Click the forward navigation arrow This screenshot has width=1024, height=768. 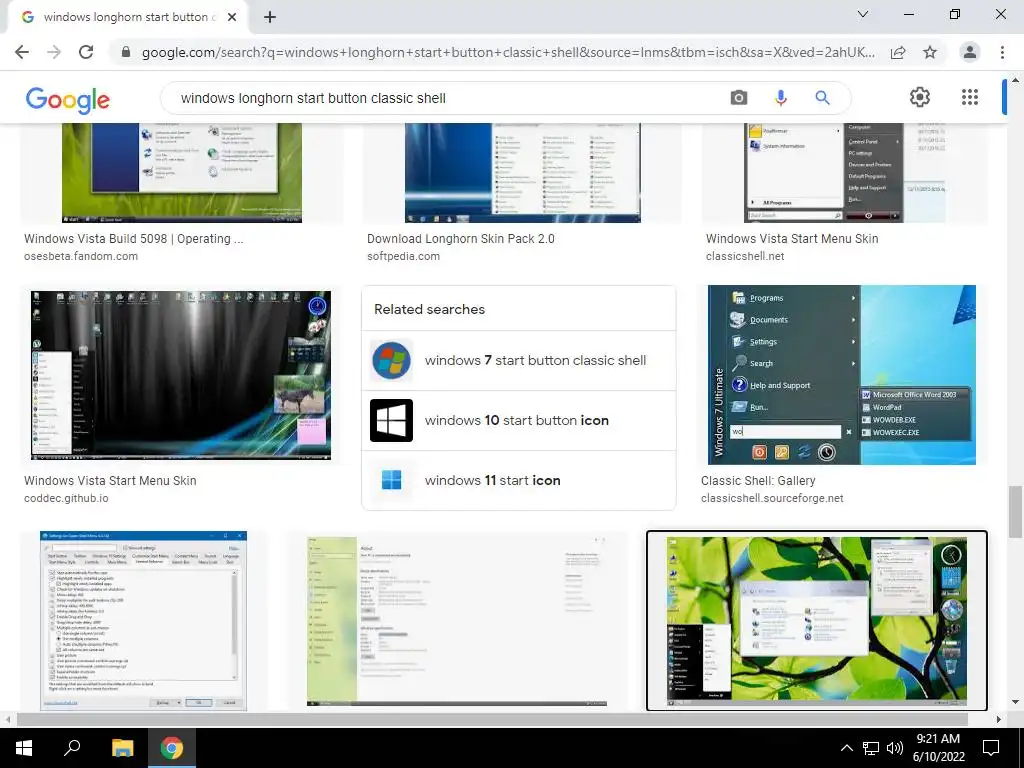point(54,52)
